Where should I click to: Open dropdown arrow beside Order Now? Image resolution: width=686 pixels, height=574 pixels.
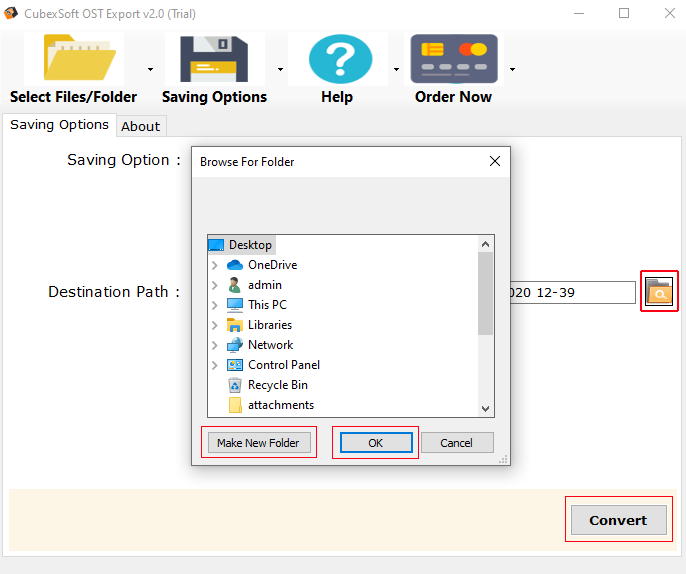pos(512,69)
